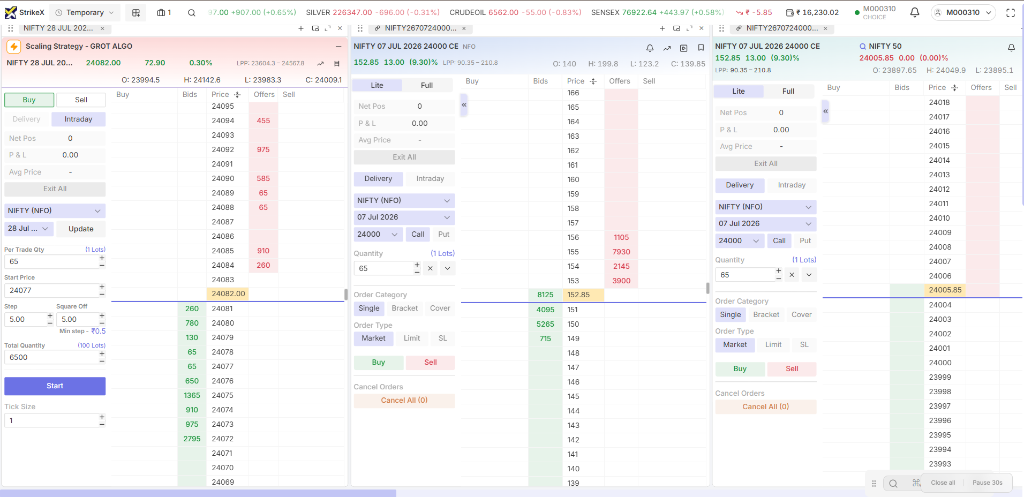
Task: Click the StrikeX logo
Action: coord(25,12)
